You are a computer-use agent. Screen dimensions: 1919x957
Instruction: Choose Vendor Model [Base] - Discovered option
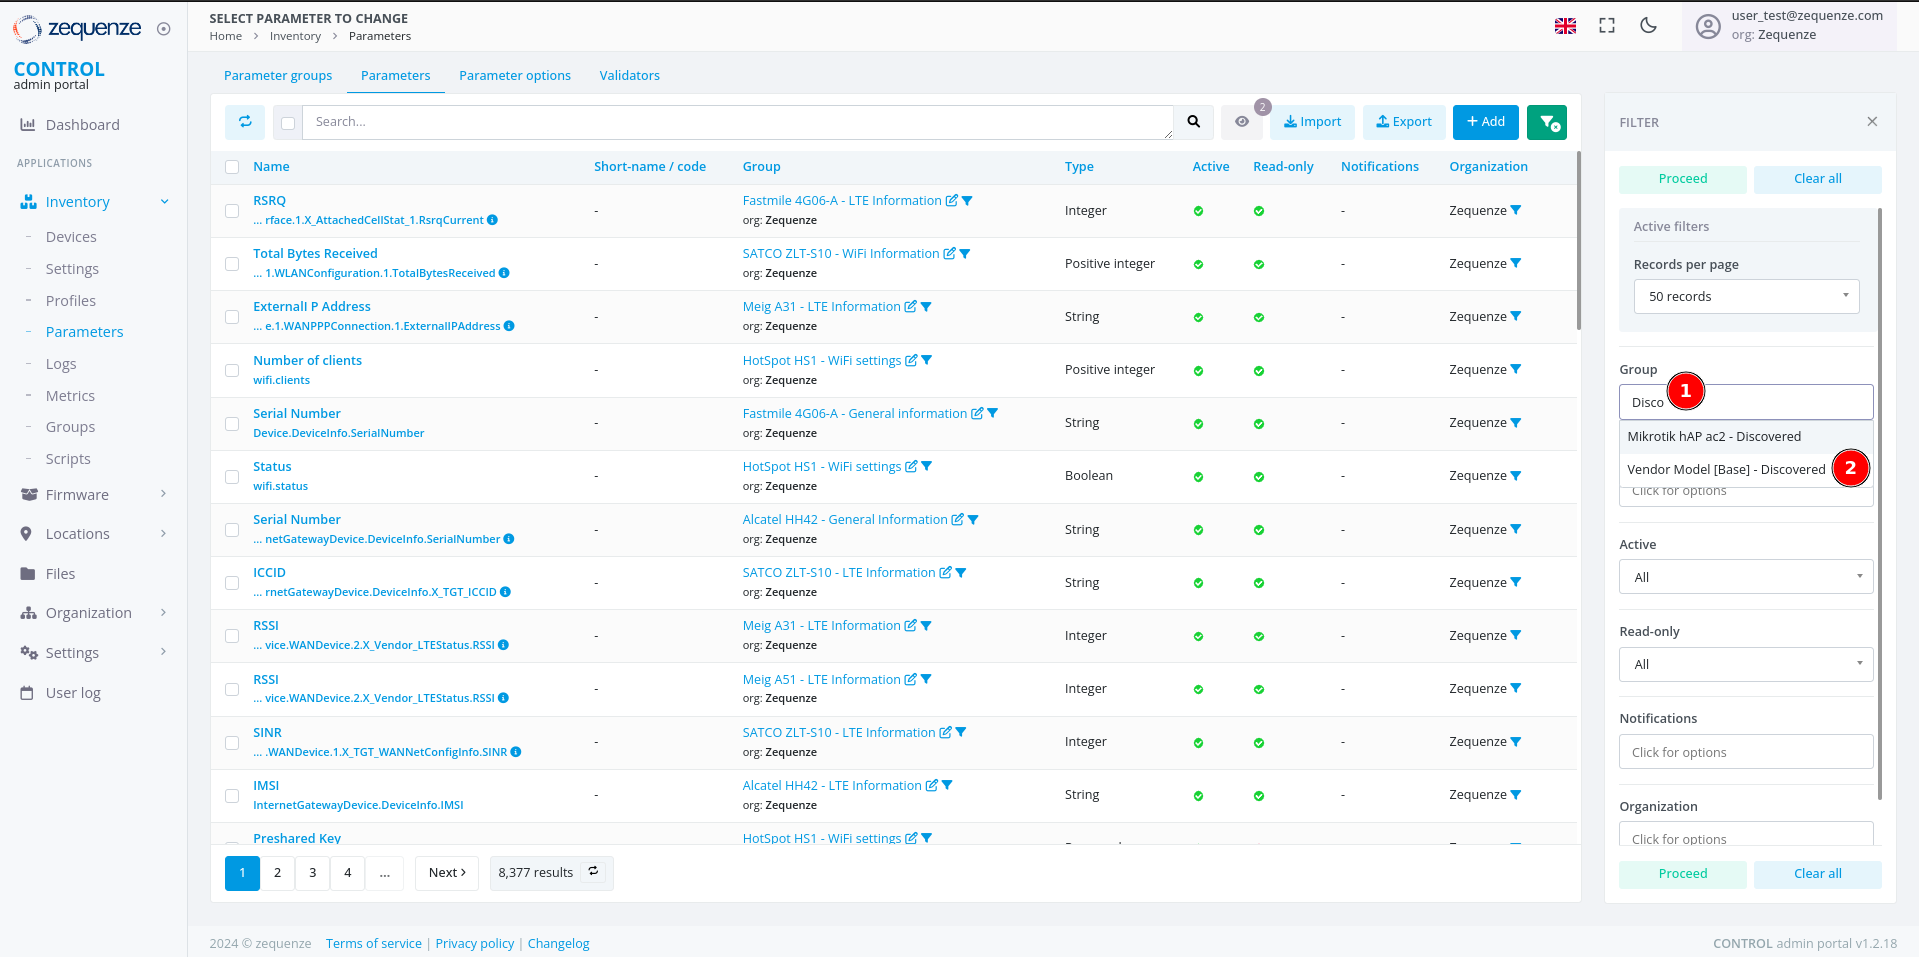(x=1726, y=470)
